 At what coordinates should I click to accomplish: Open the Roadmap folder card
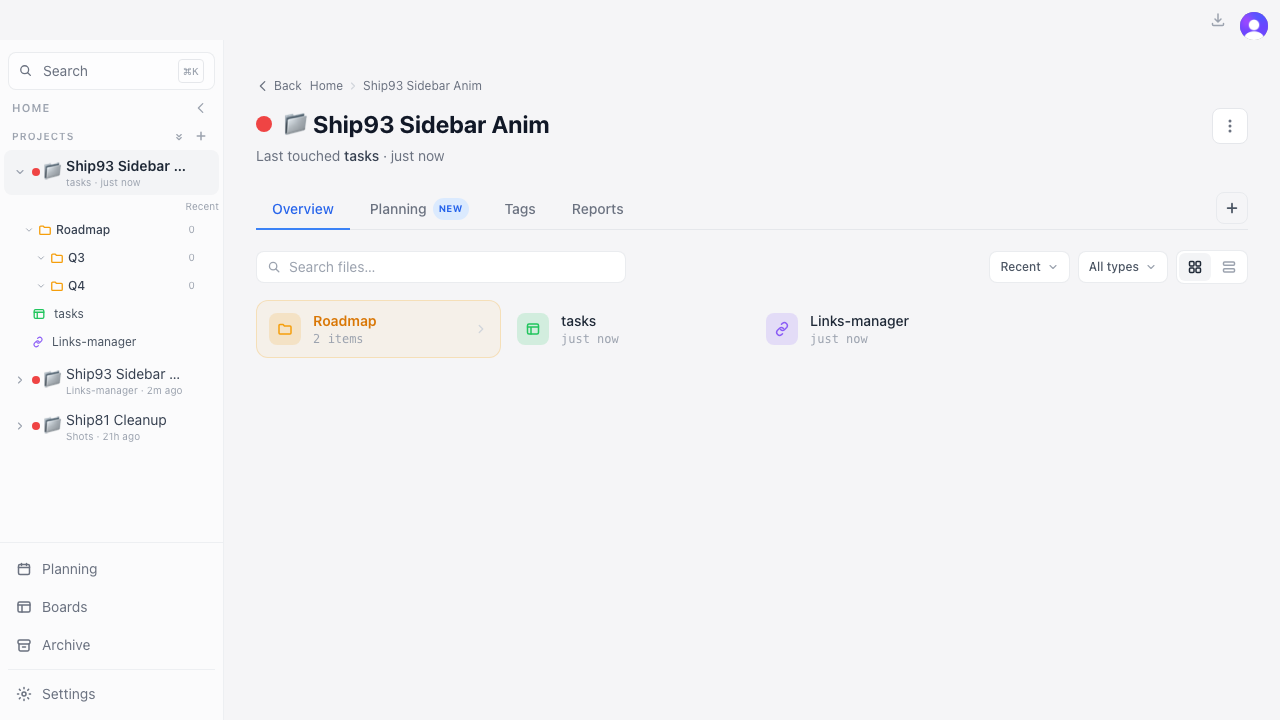[378, 329]
